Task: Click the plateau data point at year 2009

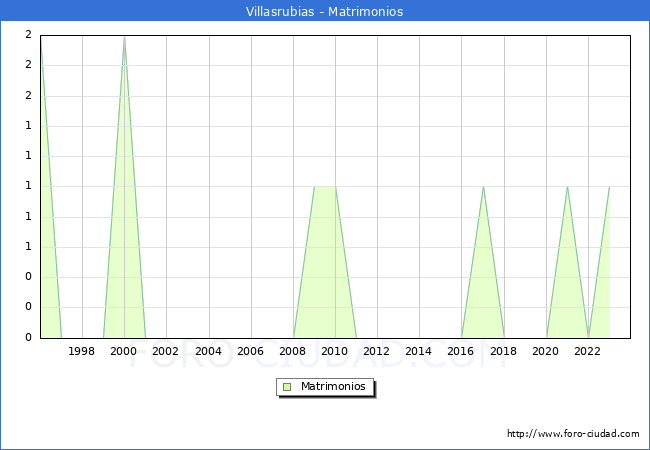Action: coord(315,187)
